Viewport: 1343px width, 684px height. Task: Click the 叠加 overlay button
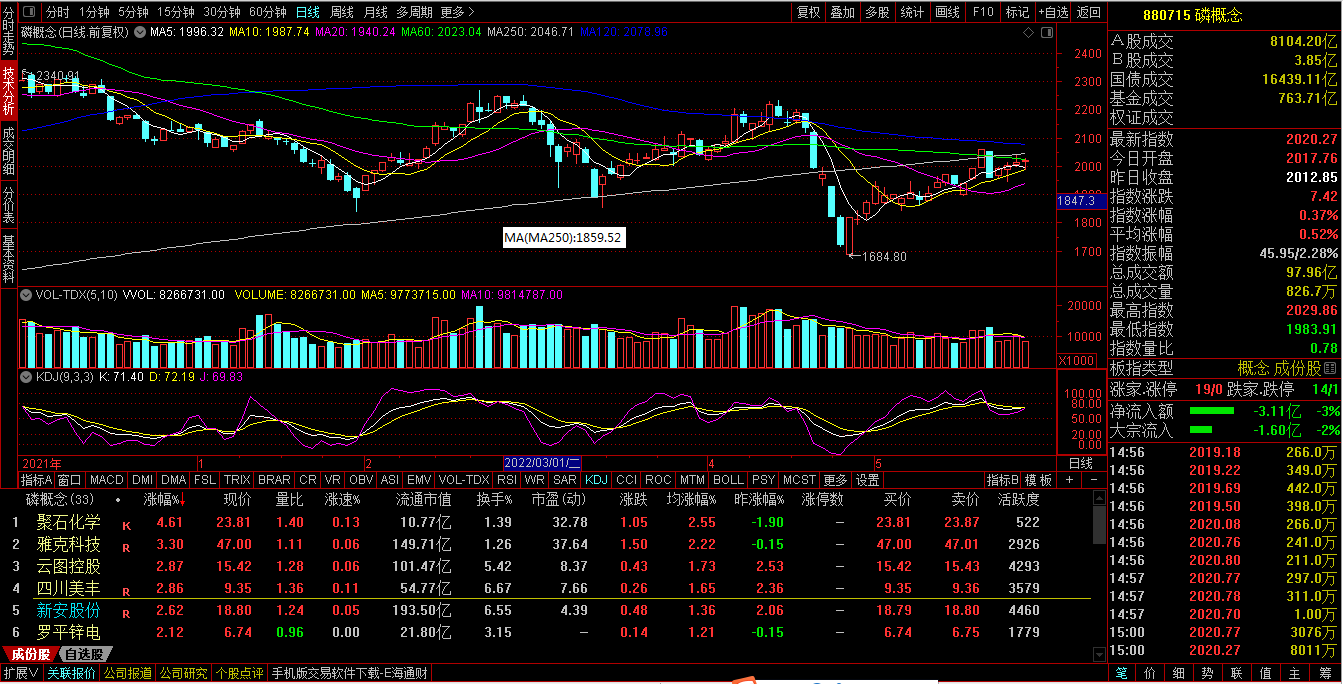click(x=843, y=12)
